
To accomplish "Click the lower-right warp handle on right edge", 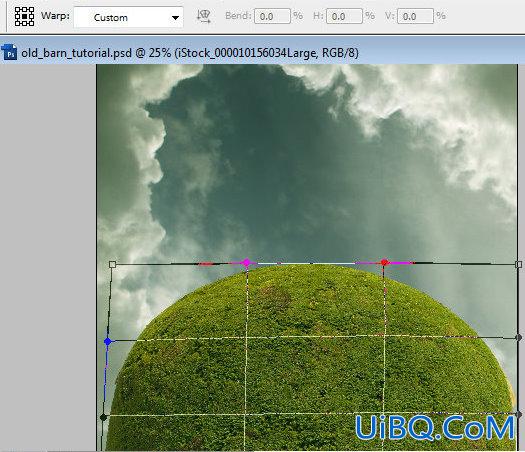I will pos(519,414).
